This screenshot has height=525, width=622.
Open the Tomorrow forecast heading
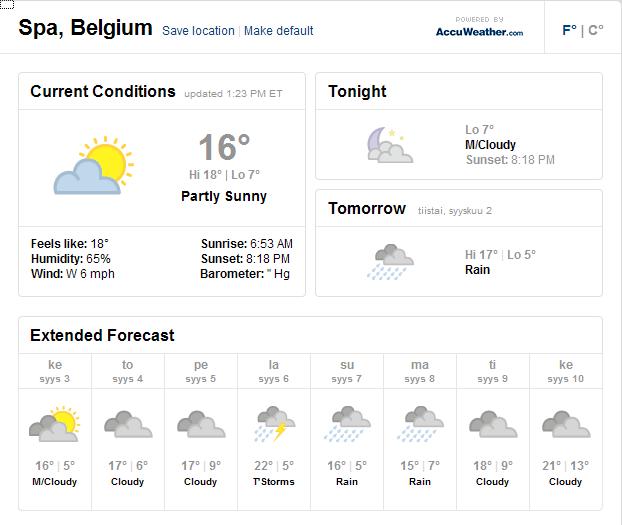367,208
